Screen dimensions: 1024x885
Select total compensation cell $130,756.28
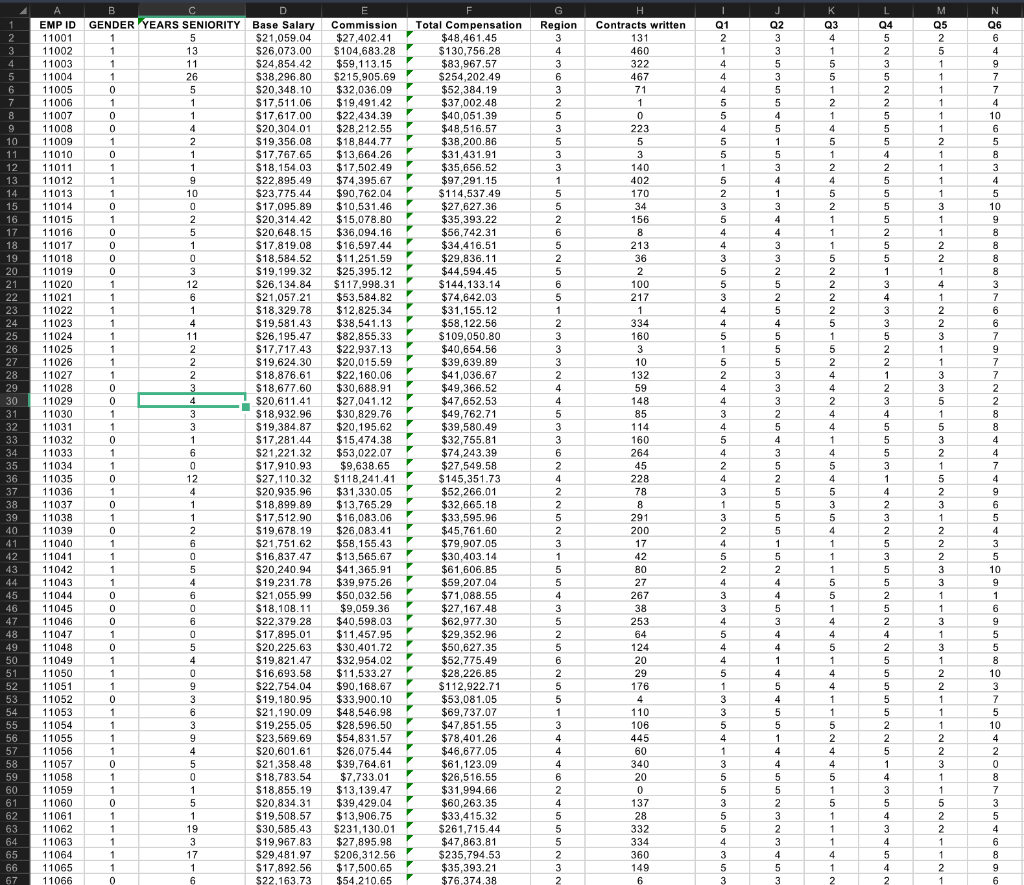(x=469, y=51)
